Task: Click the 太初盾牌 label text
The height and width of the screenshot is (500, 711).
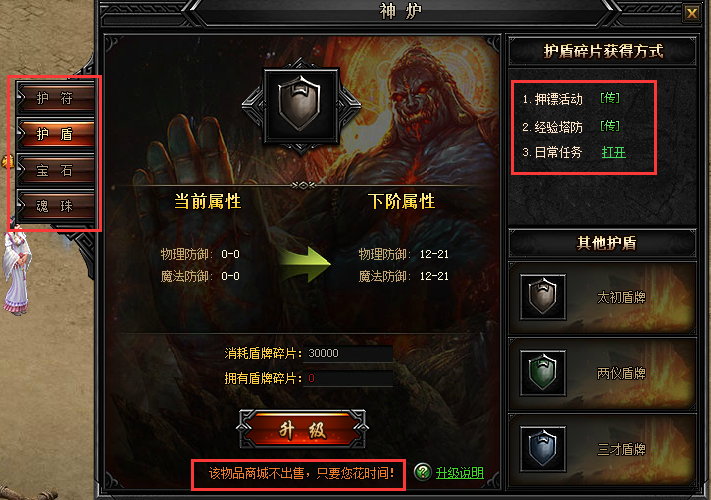Action: click(621, 297)
